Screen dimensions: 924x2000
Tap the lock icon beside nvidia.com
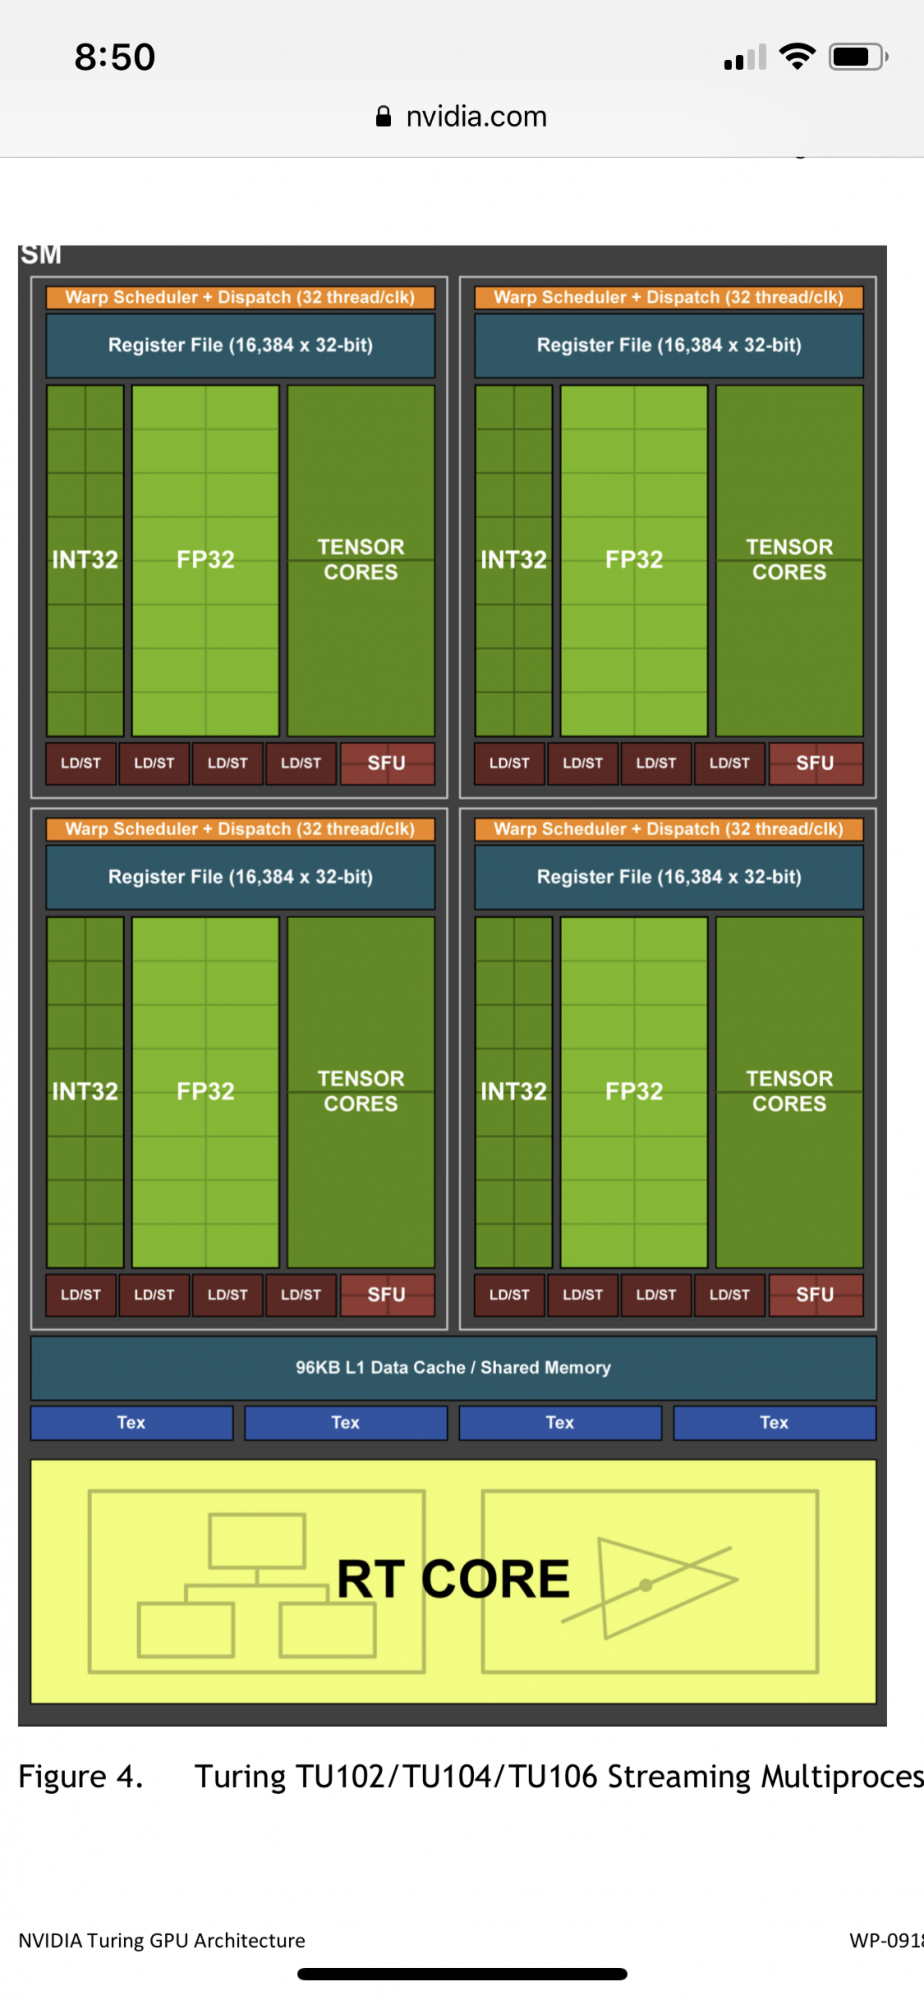click(x=383, y=117)
